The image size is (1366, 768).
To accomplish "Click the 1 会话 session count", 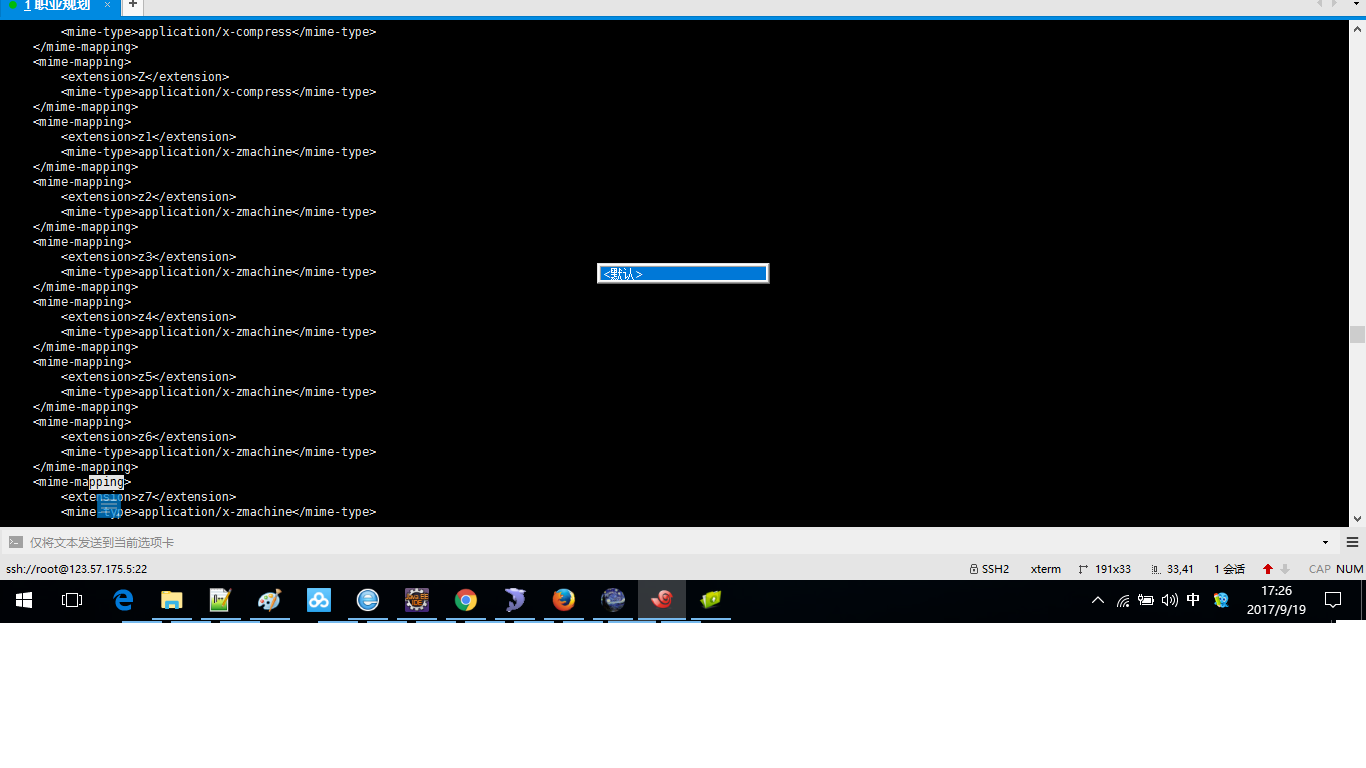I will click(x=1229, y=569).
